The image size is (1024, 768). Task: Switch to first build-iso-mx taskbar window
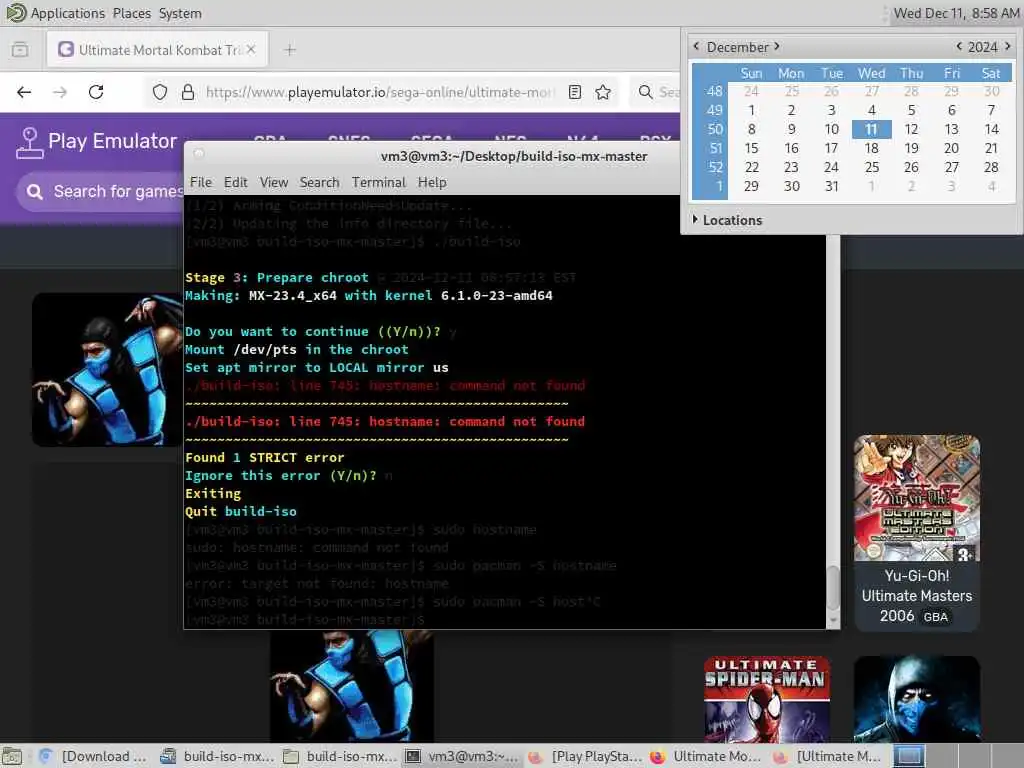(218, 756)
